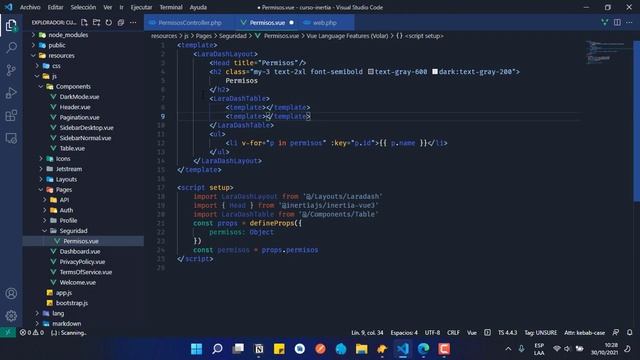Click Seguridad in the breadcrumb path

pyautogui.click(x=233, y=36)
